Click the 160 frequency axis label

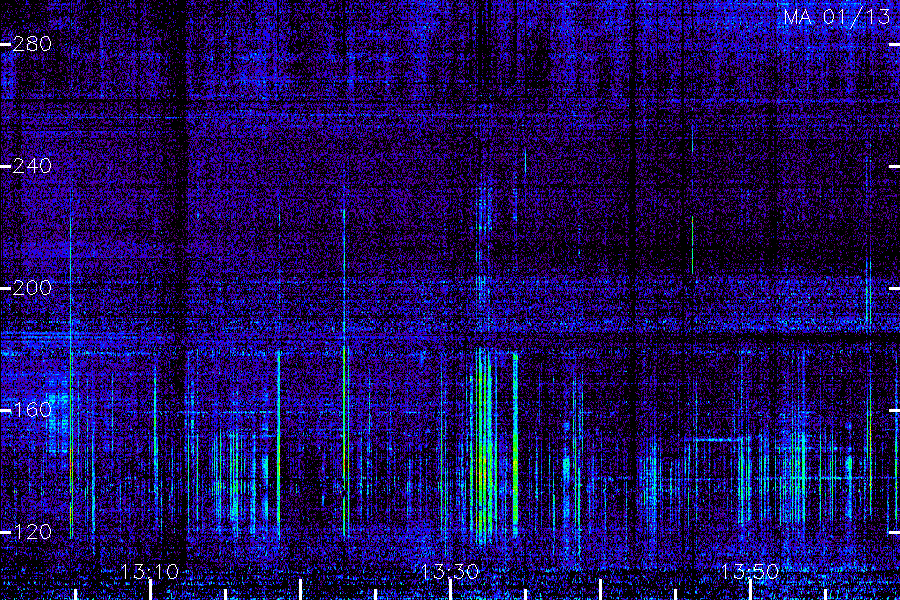pyautogui.click(x=32, y=410)
